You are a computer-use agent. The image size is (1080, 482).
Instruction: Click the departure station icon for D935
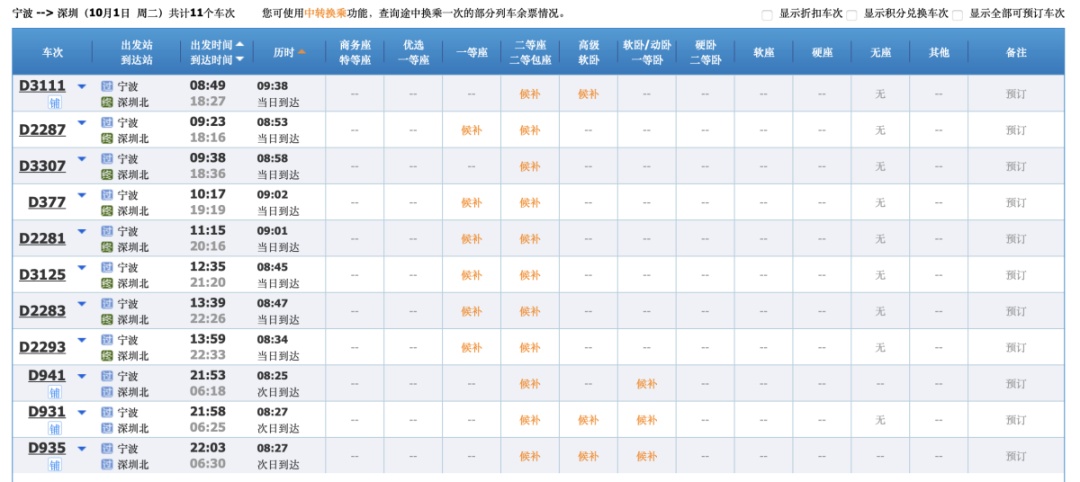click(x=107, y=448)
